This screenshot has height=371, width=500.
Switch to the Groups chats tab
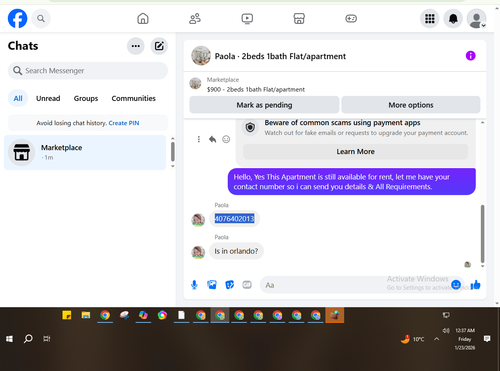(x=86, y=98)
